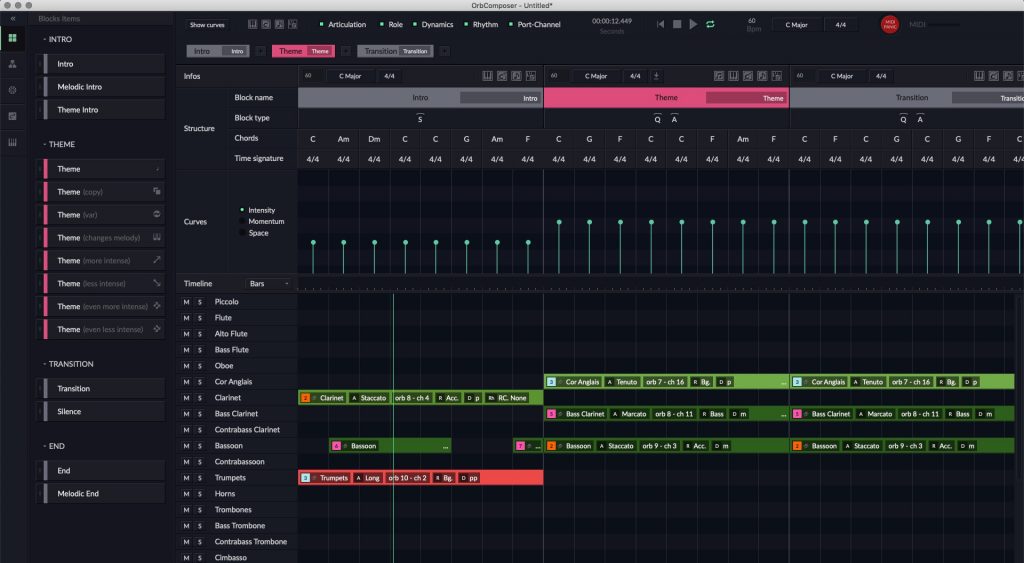Click piano icon in Intro block info header
1024x563 pixels.
pyautogui.click(x=487, y=76)
